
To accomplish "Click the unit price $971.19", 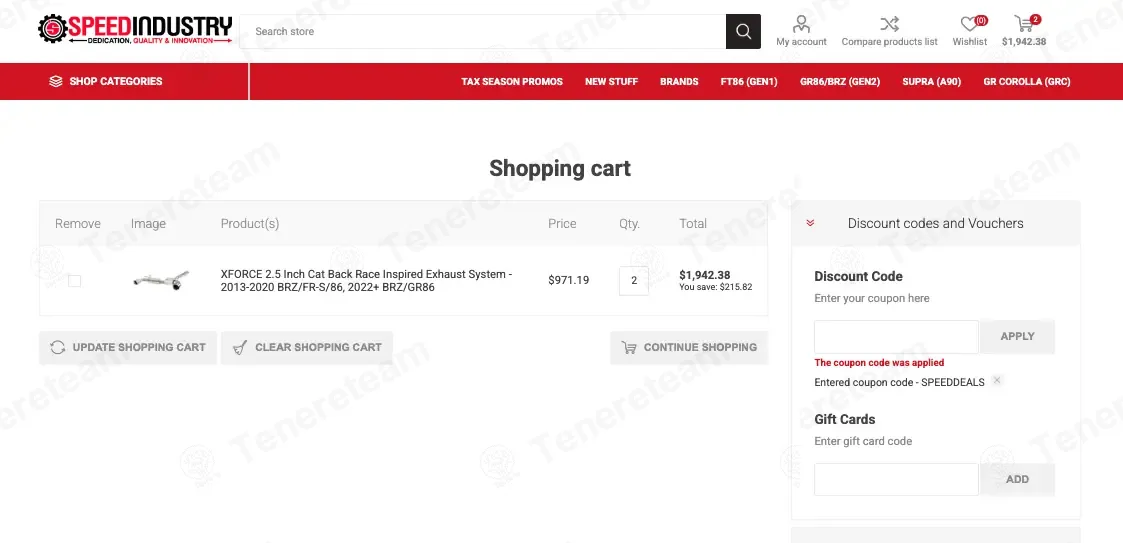I will click(569, 281).
